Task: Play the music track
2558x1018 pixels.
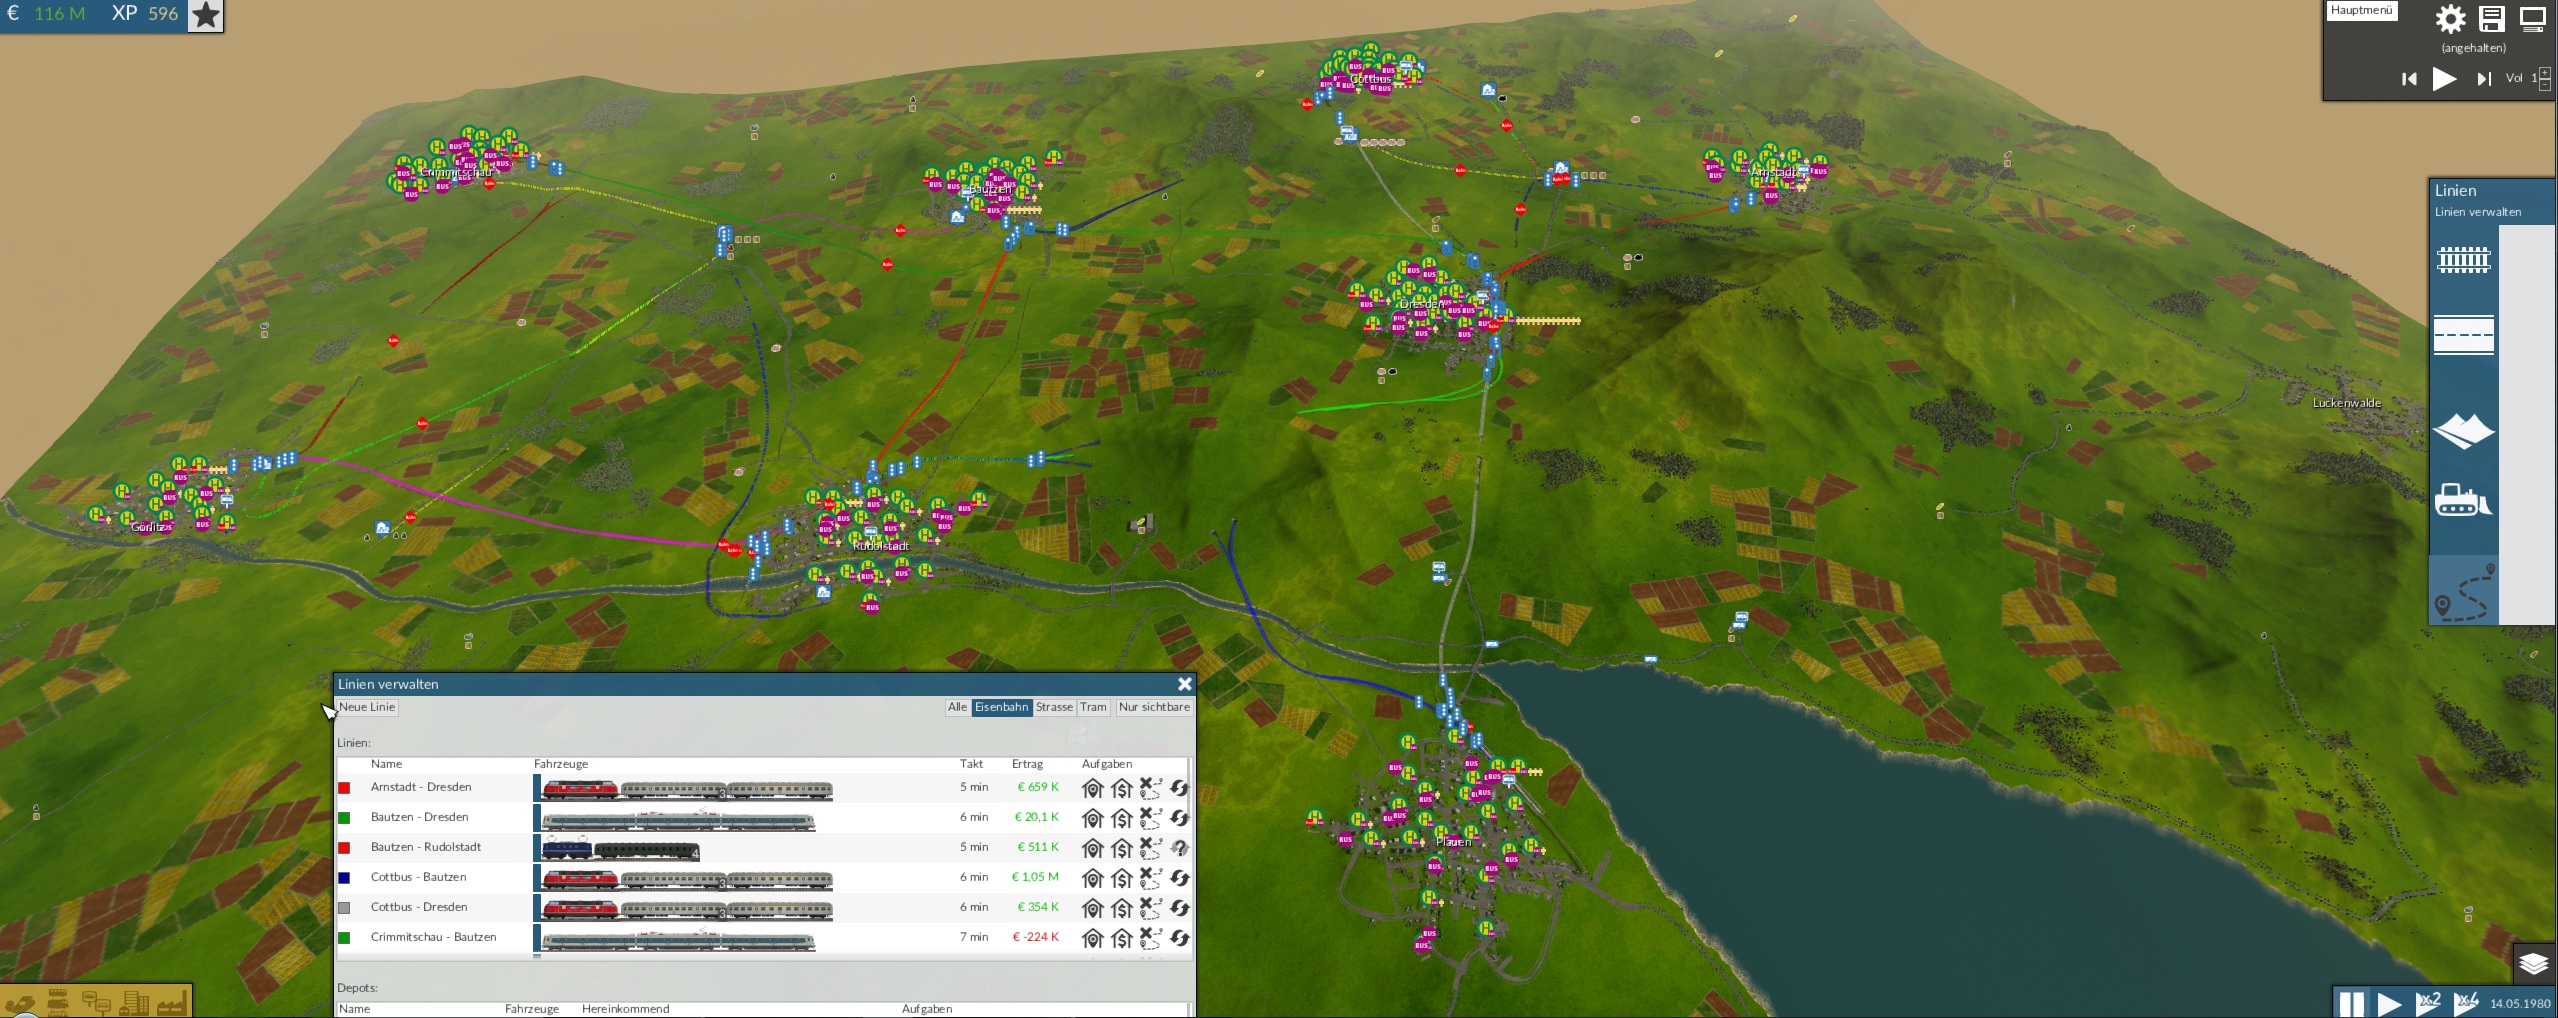Action: (x=2444, y=79)
